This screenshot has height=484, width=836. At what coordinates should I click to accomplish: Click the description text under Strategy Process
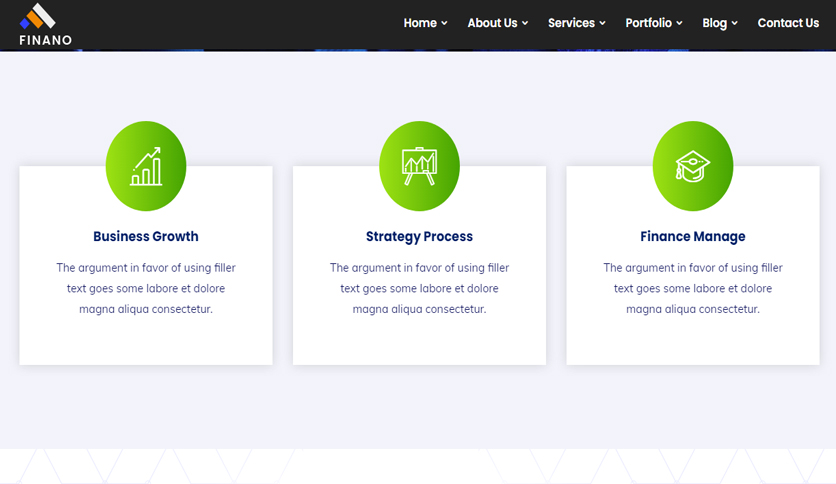pyautogui.click(x=419, y=288)
